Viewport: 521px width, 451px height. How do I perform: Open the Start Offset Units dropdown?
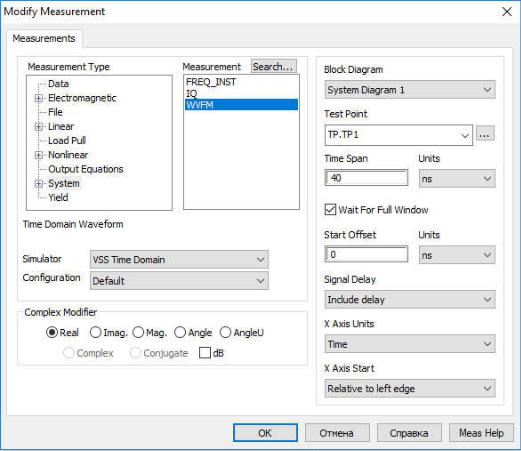pyautogui.click(x=457, y=255)
